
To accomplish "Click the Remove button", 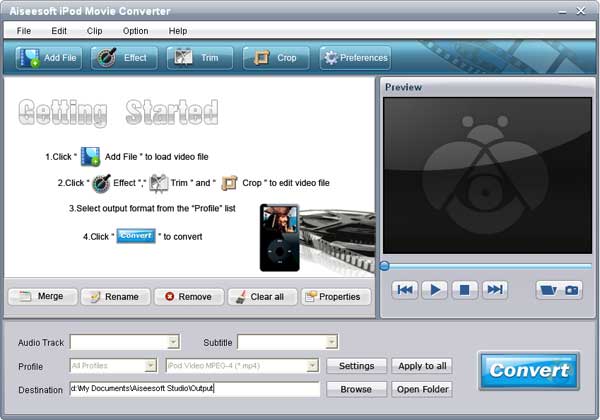I will coord(189,297).
